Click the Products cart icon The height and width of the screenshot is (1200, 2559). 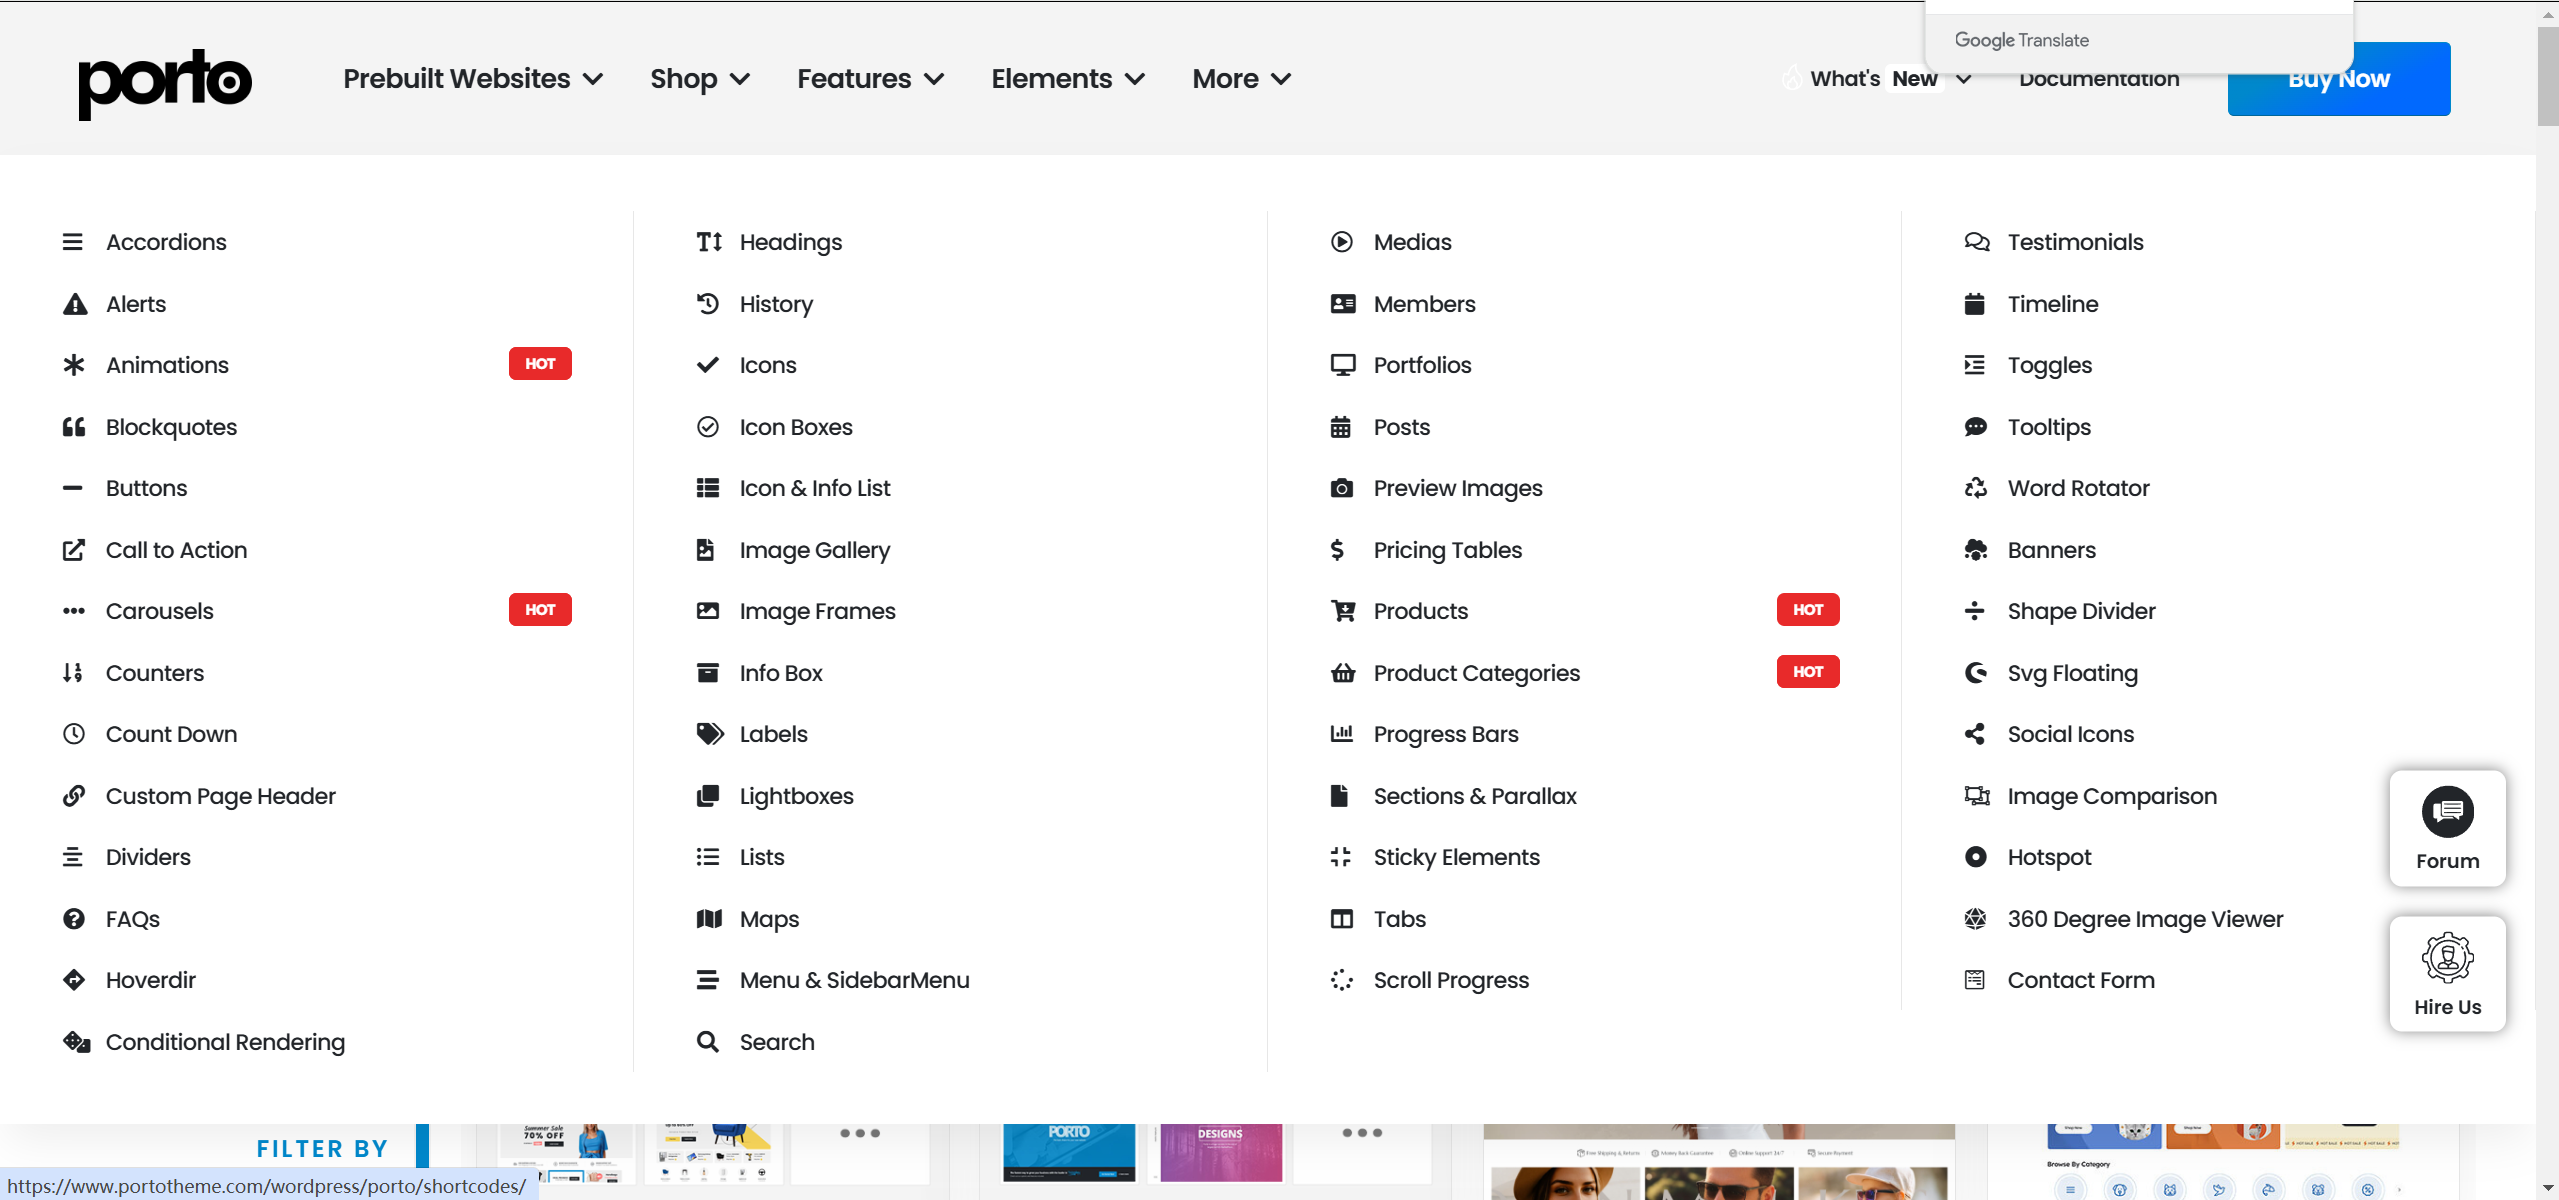coord(1341,610)
